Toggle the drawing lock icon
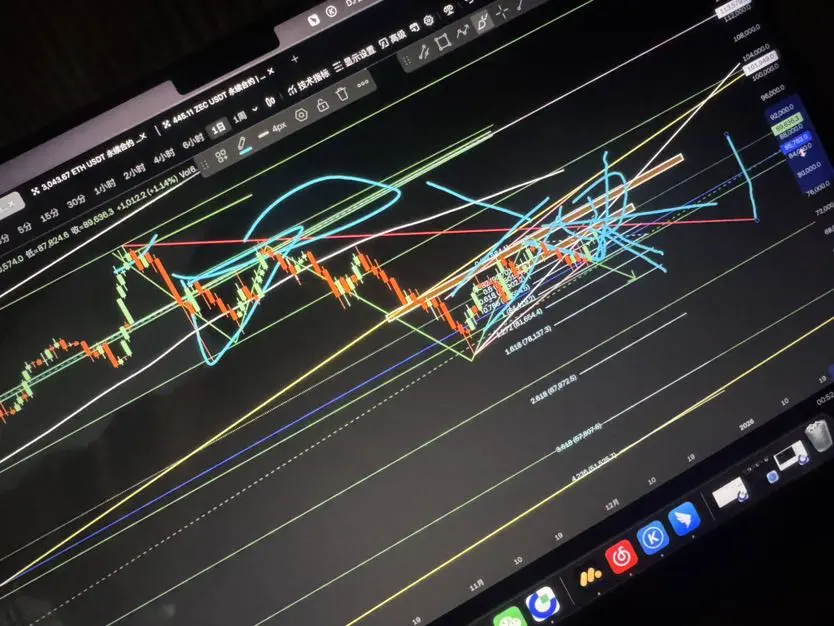 pos(322,104)
